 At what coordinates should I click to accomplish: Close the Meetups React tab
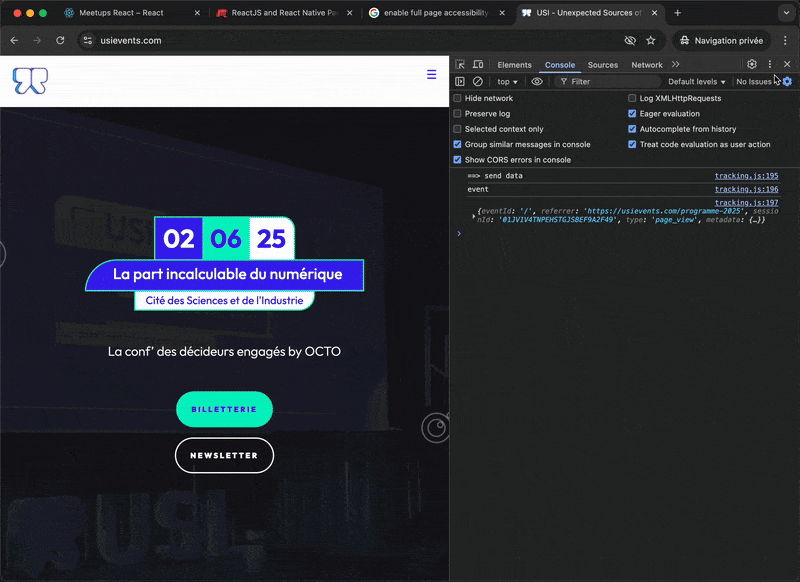[197, 13]
